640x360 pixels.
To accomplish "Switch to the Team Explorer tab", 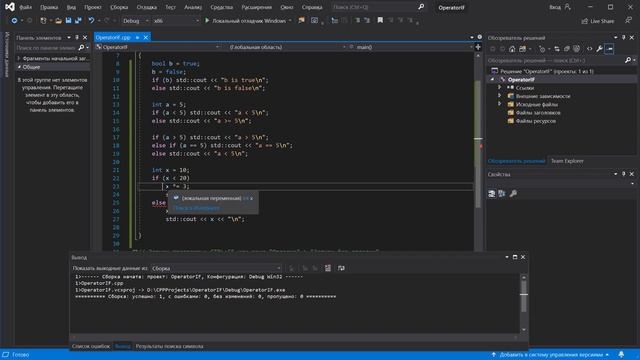I will pyautogui.click(x=567, y=161).
